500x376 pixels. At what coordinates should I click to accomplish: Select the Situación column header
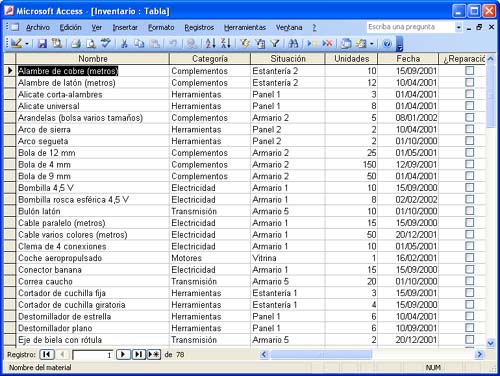tap(288, 59)
